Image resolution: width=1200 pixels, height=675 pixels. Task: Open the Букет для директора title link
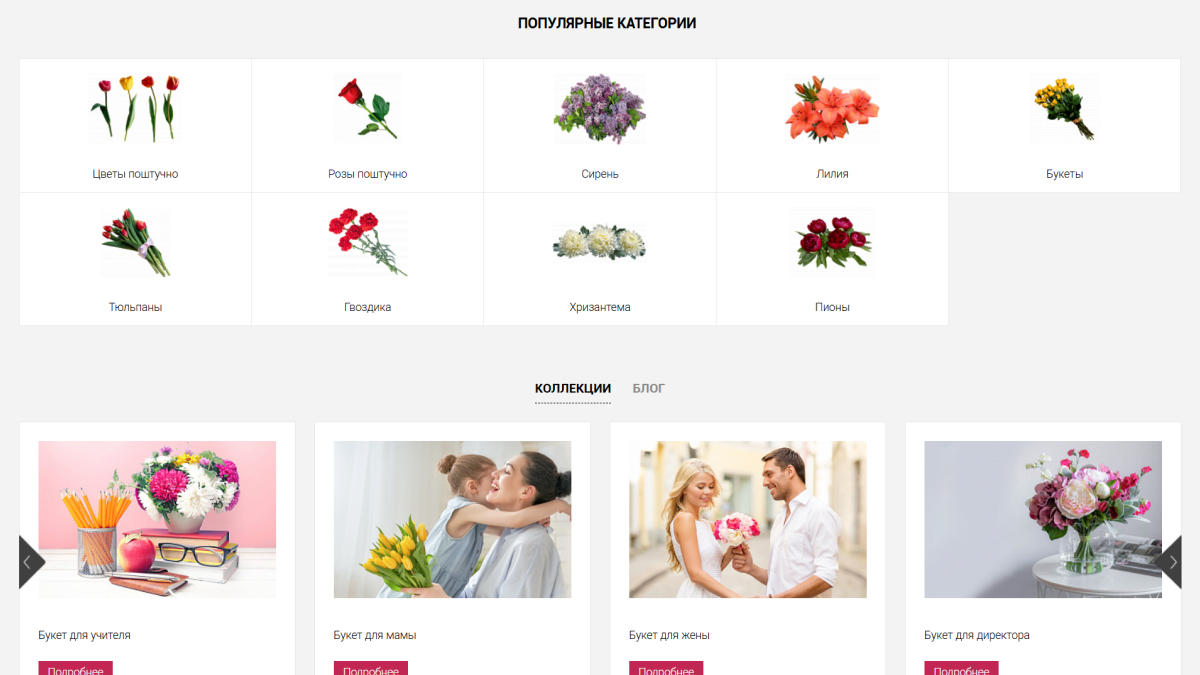[976, 635]
